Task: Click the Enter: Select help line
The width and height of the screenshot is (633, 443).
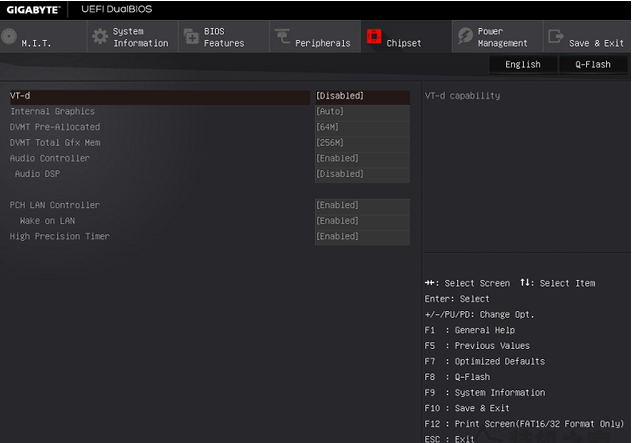Action: [457, 299]
